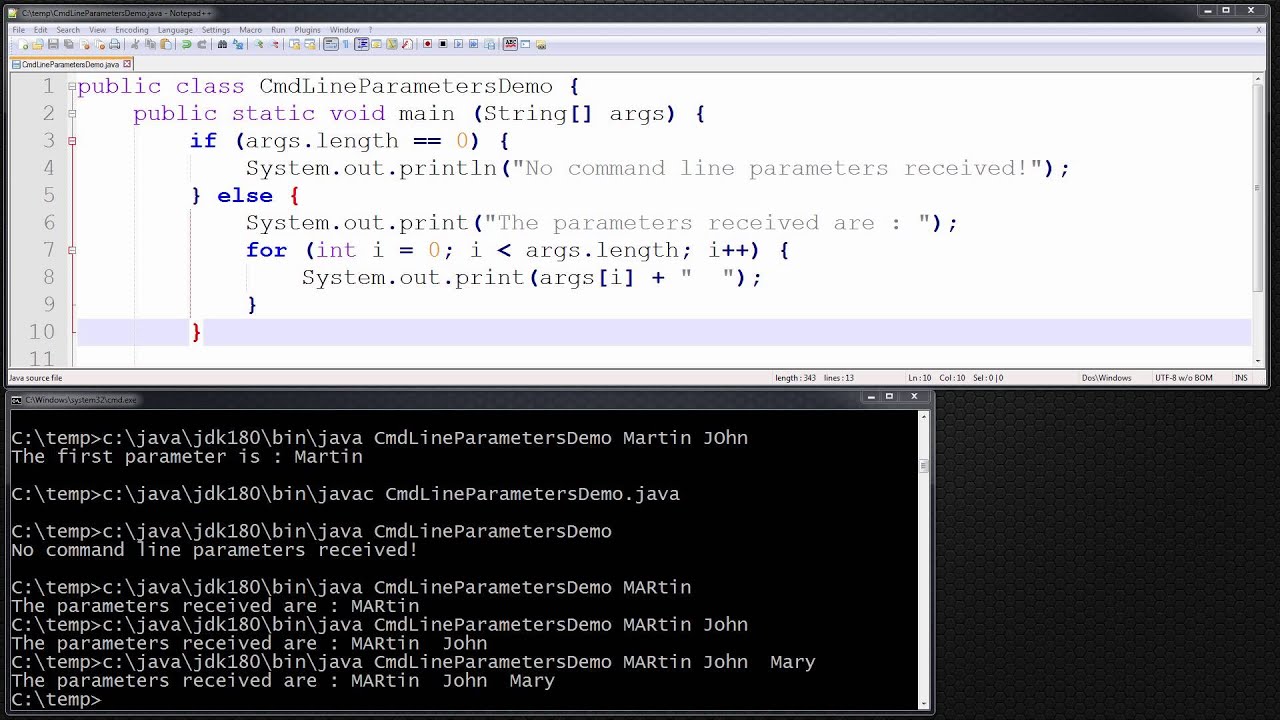Click Run Macro Multiple Times icon
1280x720 pixels.
[474, 44]
